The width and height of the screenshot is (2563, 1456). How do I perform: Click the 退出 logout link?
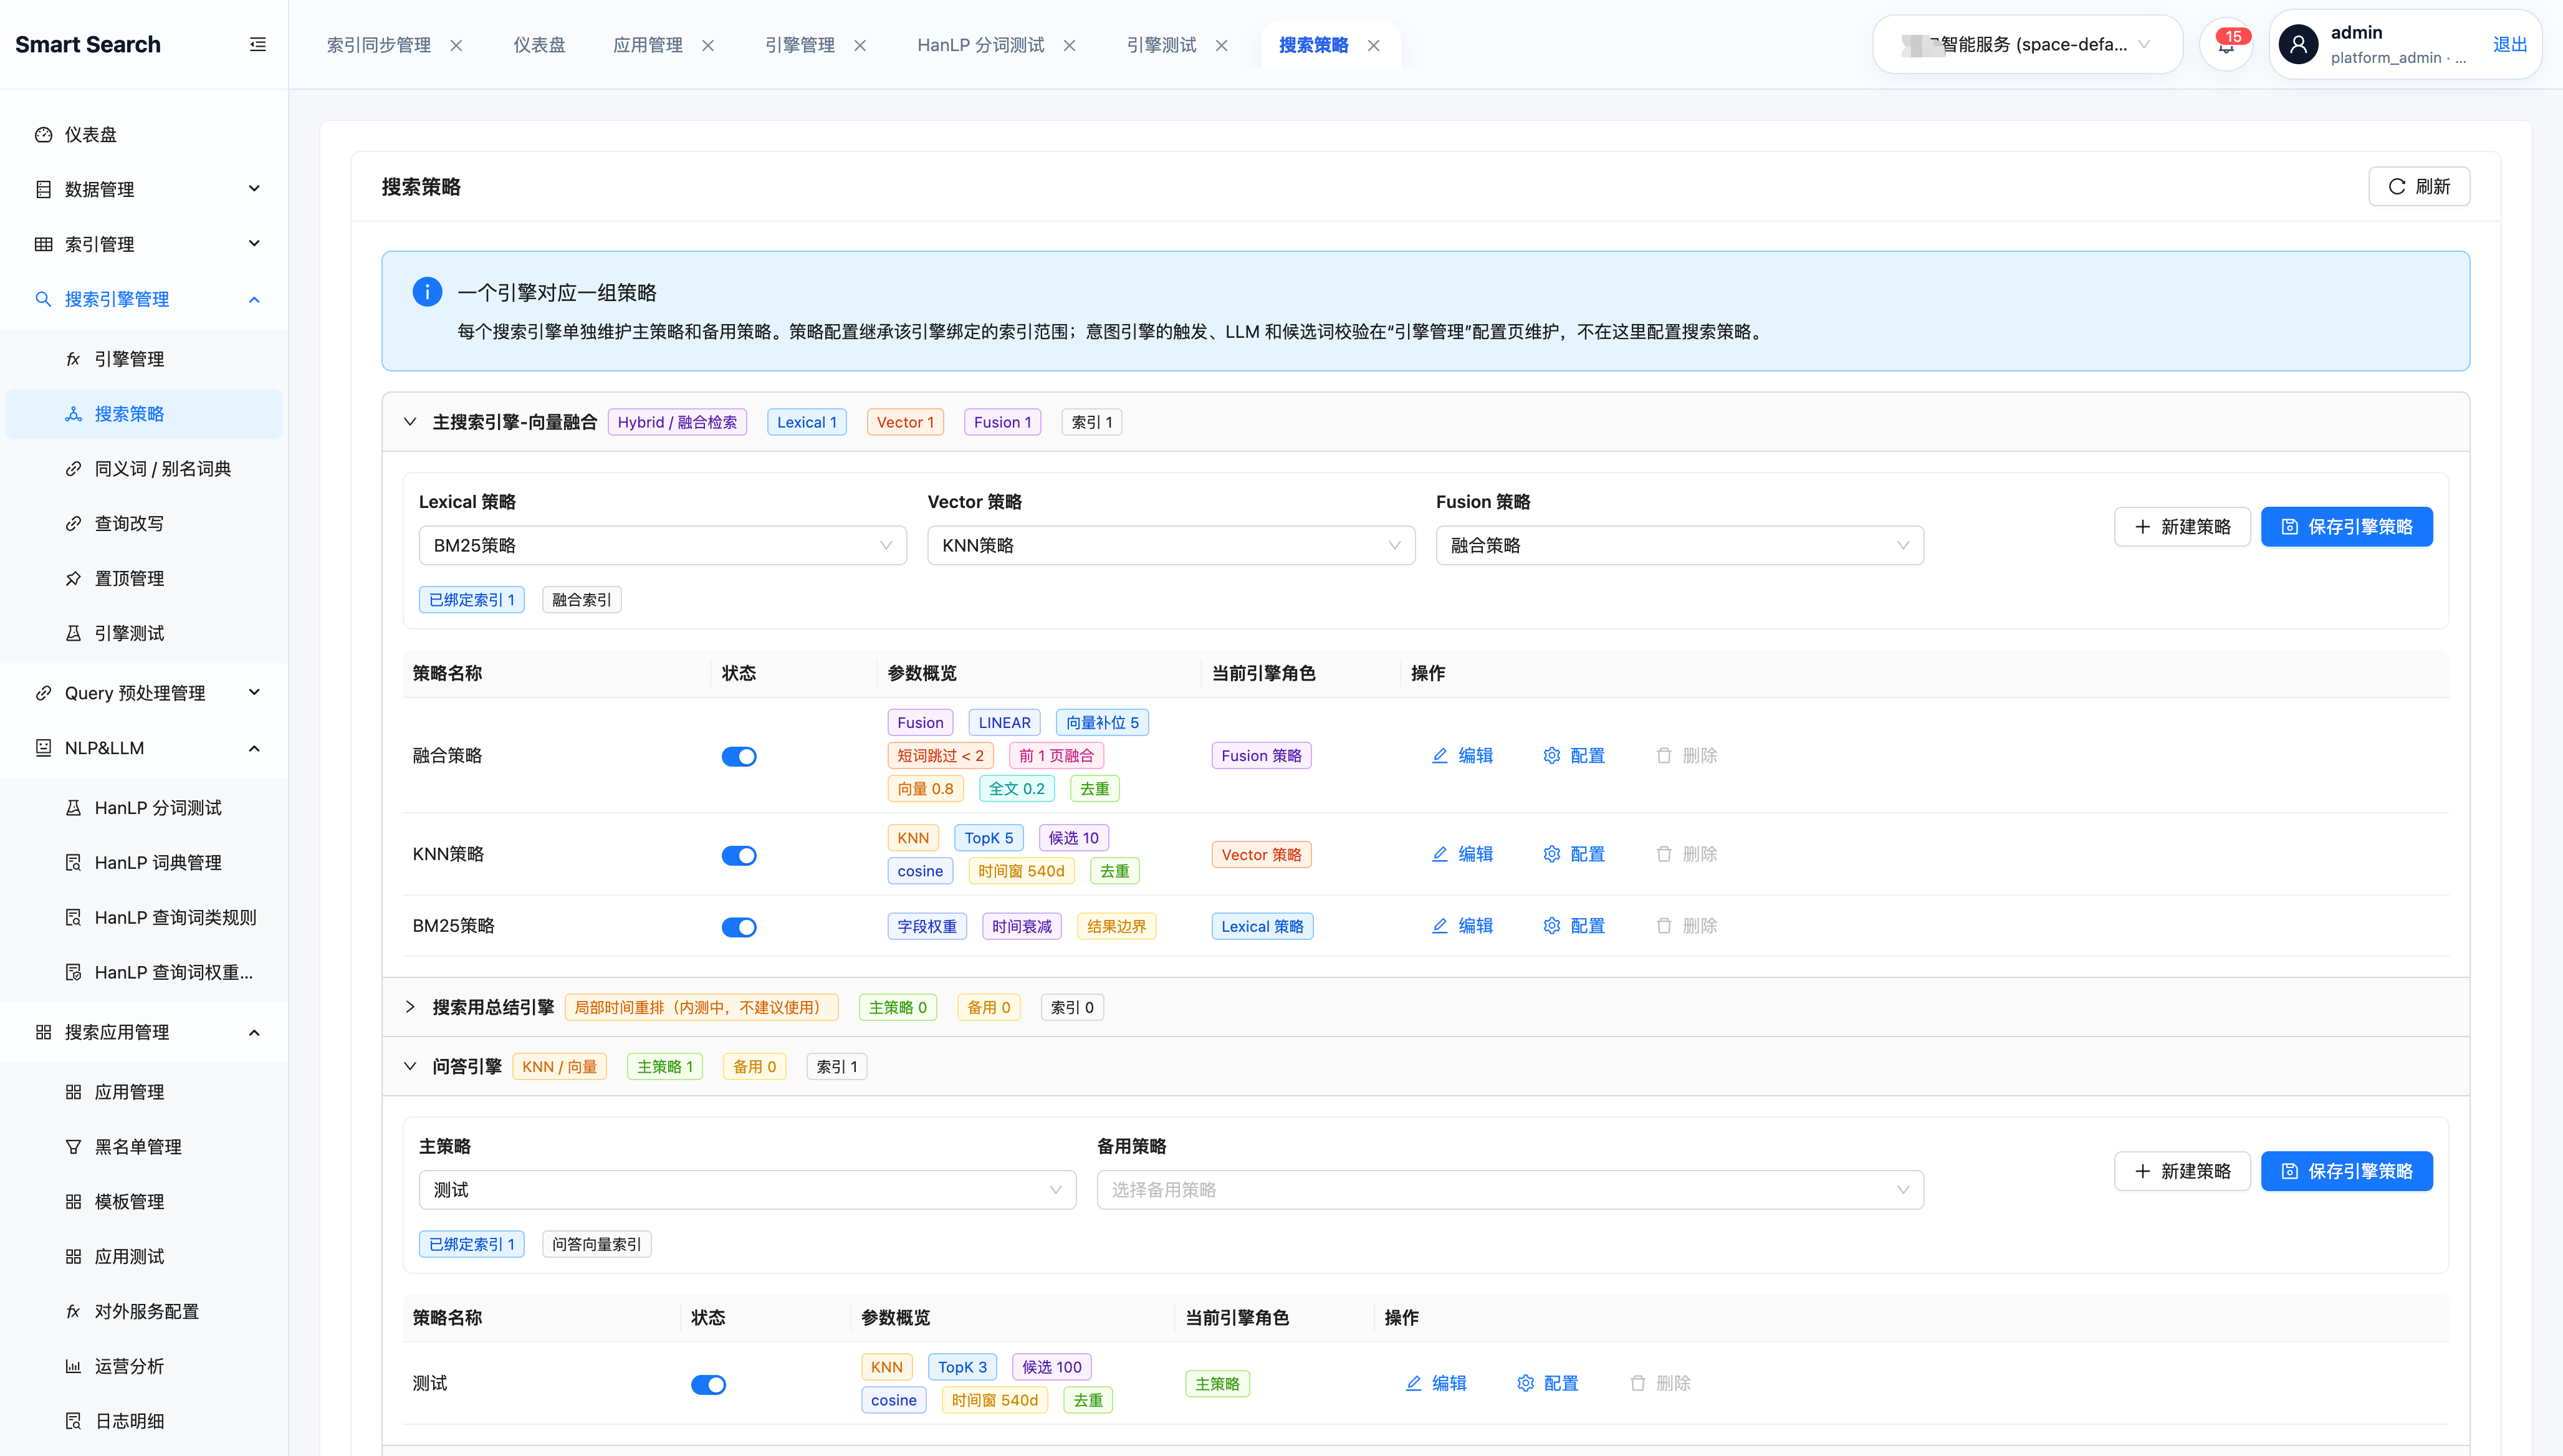pos(2509,44)
